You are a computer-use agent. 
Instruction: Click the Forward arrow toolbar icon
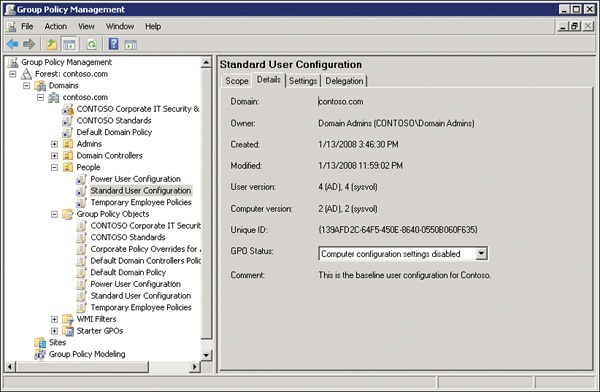tap(29, 44)
